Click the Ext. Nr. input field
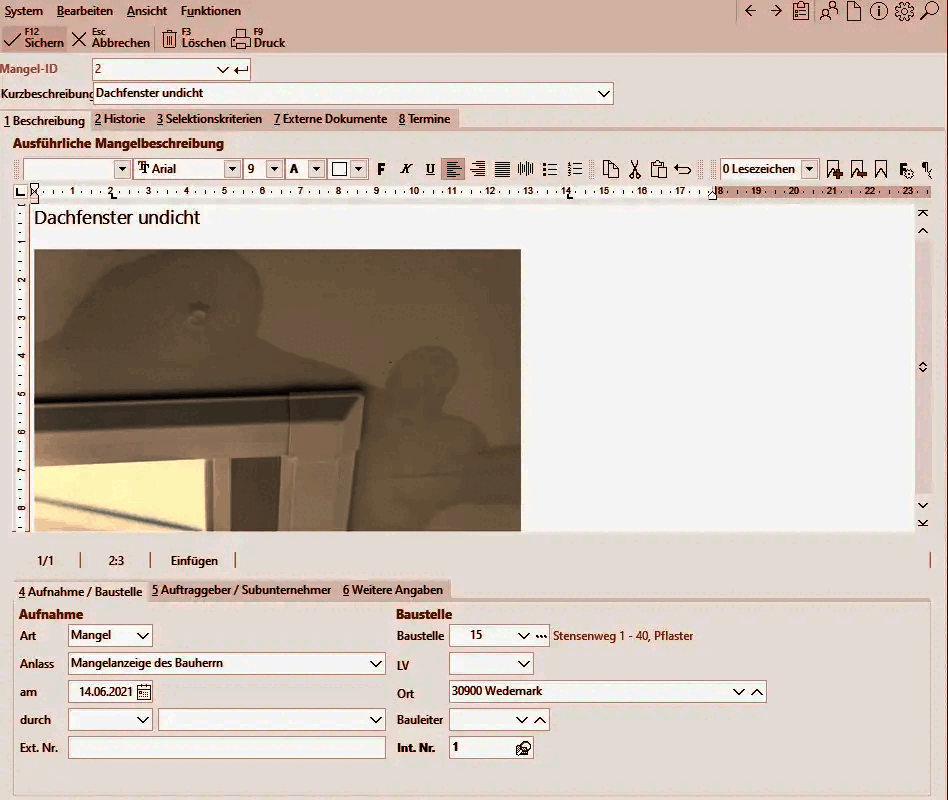 [226, 748]
